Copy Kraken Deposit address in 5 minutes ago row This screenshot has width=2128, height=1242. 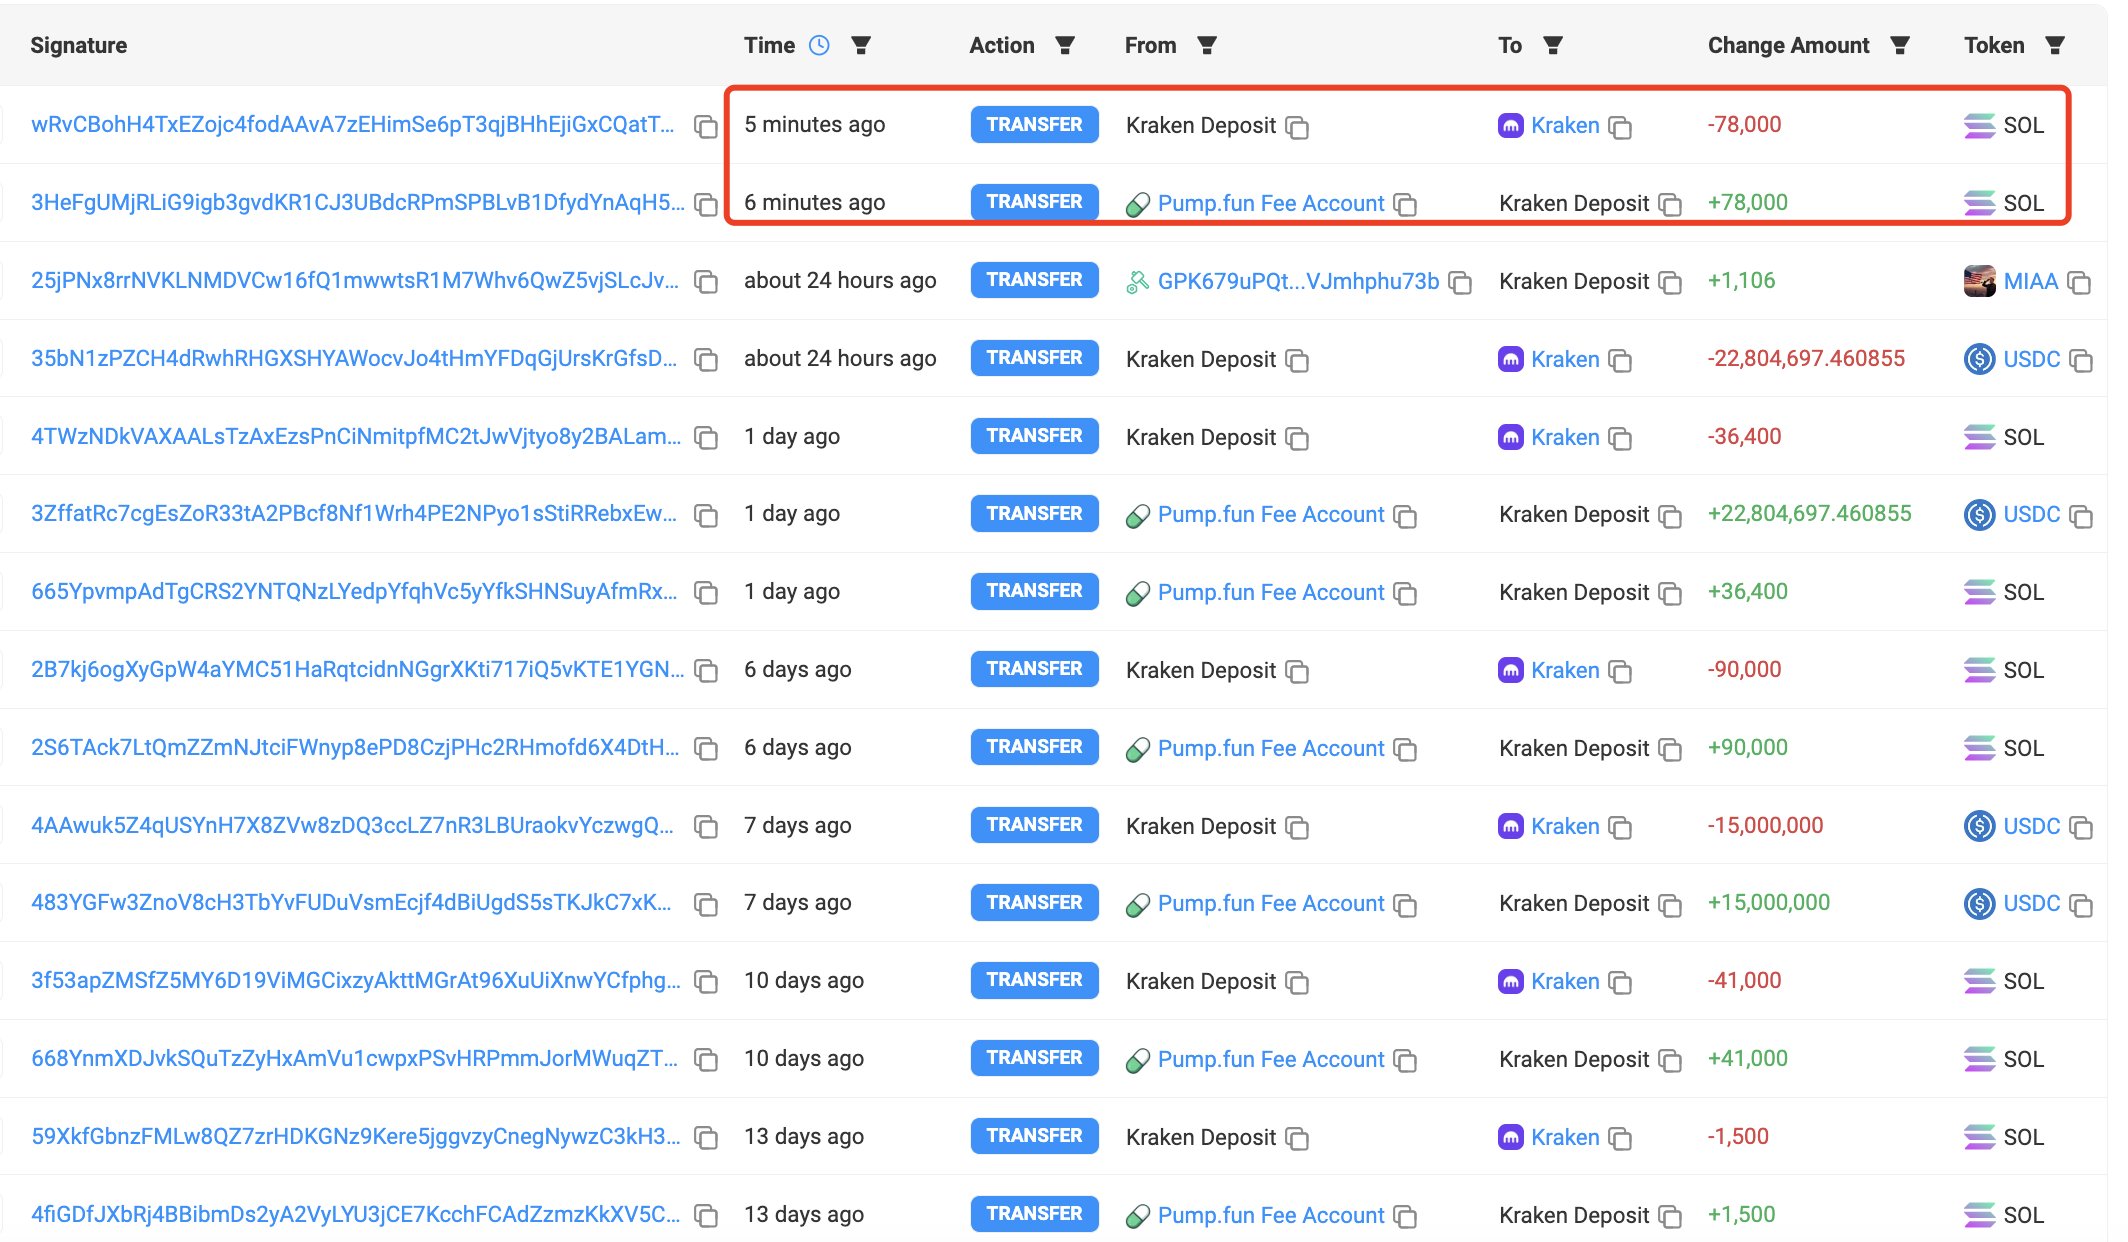1297,127
